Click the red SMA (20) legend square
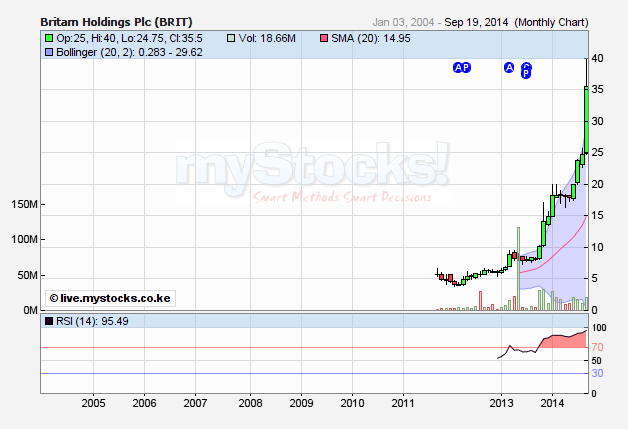628x429 pixels. (322, 37)
